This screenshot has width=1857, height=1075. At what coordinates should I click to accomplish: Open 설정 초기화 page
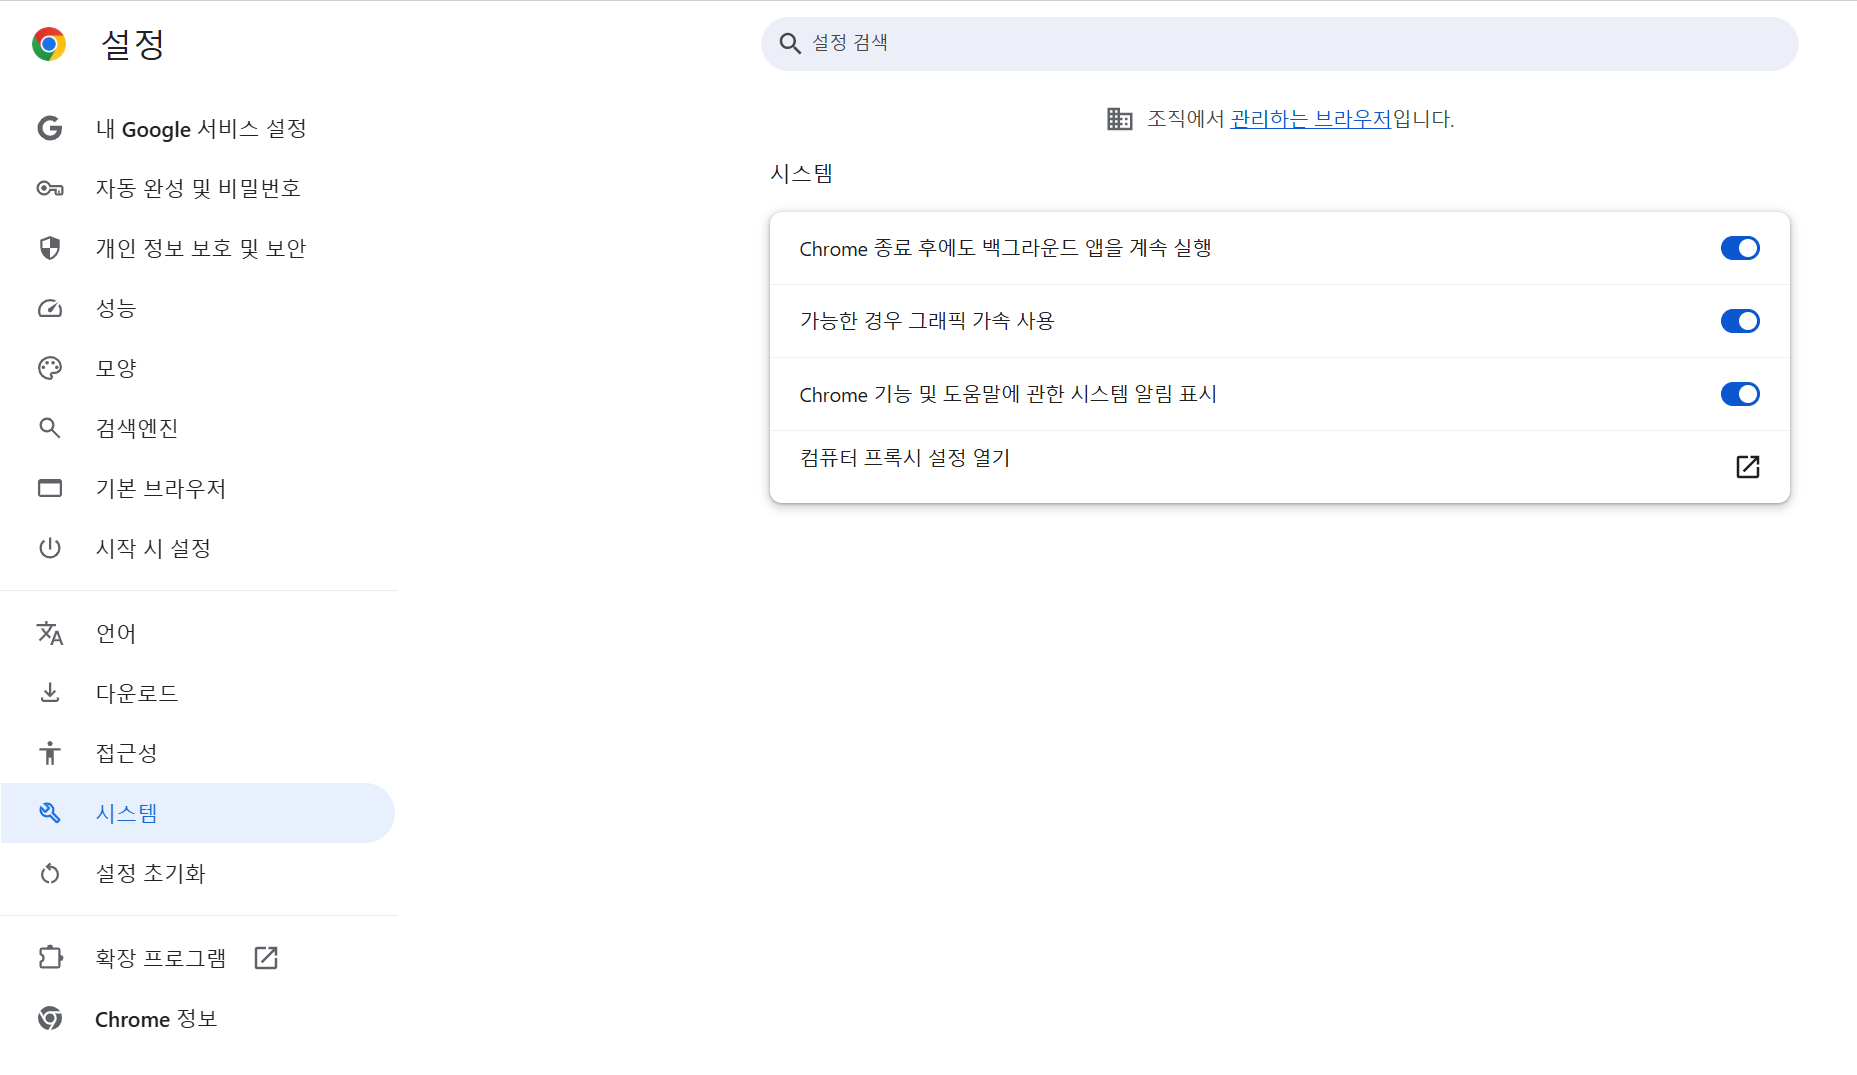pyautogui.click(x=198, y=873)
